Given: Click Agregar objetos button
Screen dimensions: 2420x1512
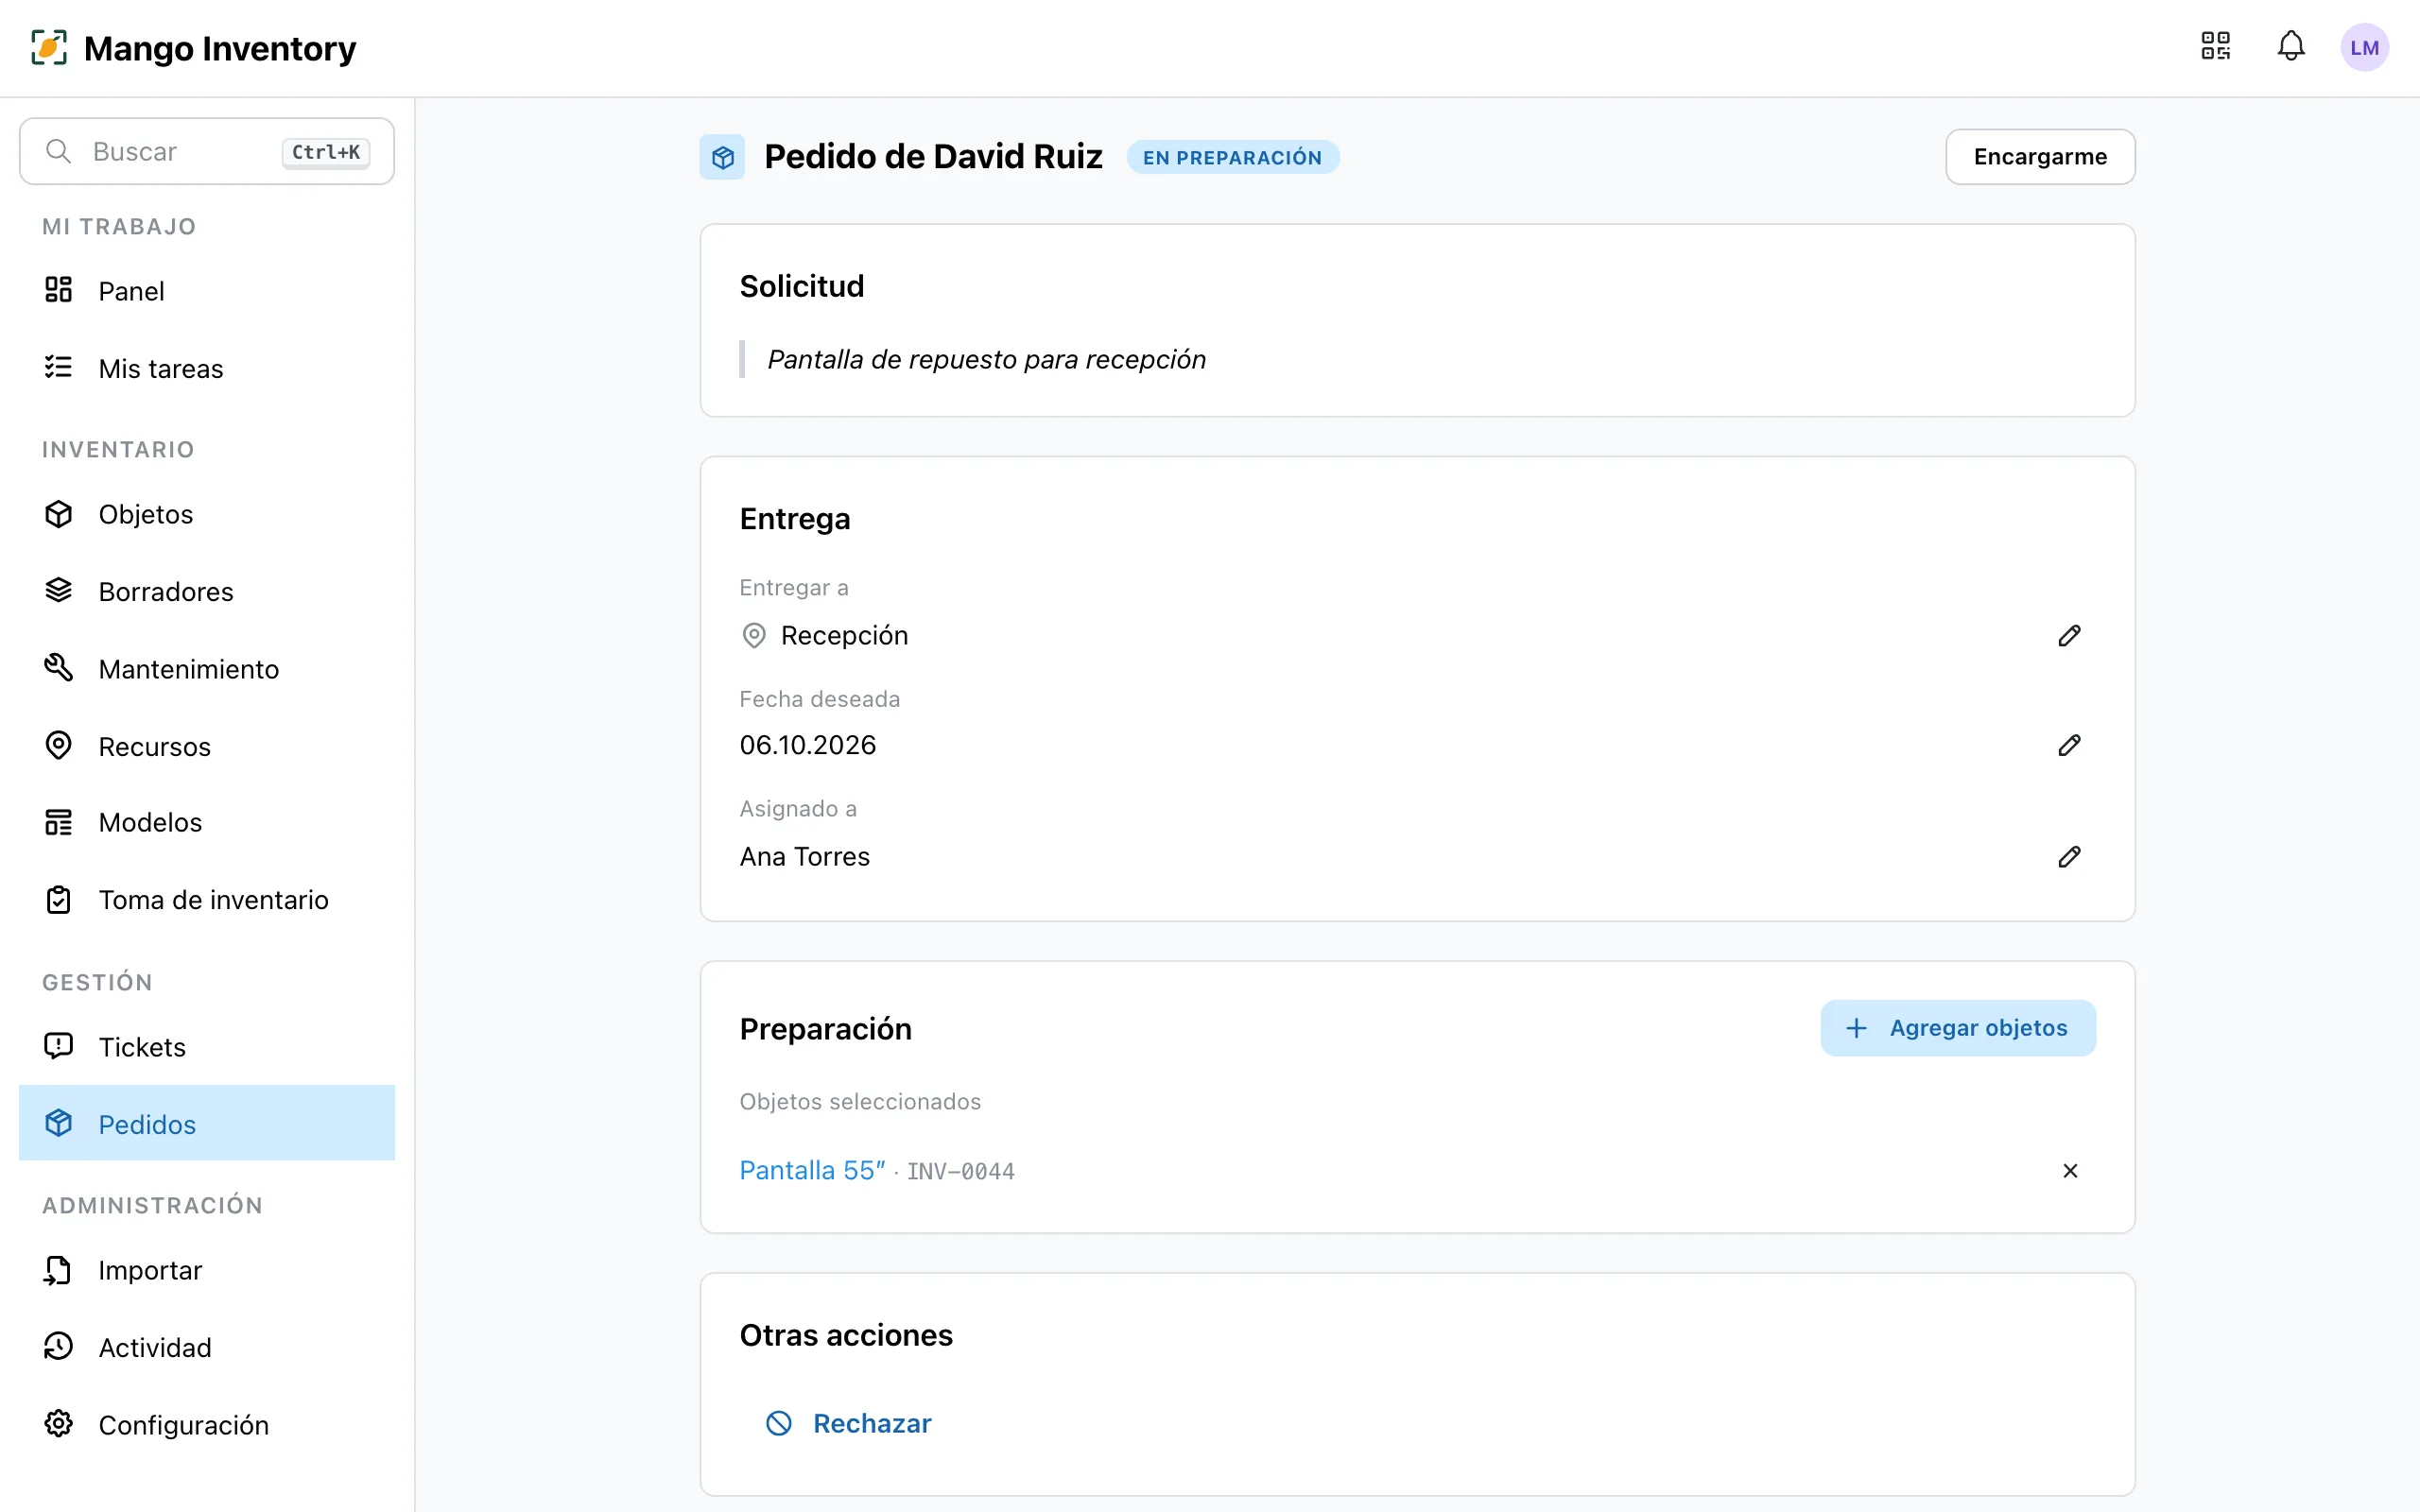Looking at the screenshot, I should (1957, 1028).
